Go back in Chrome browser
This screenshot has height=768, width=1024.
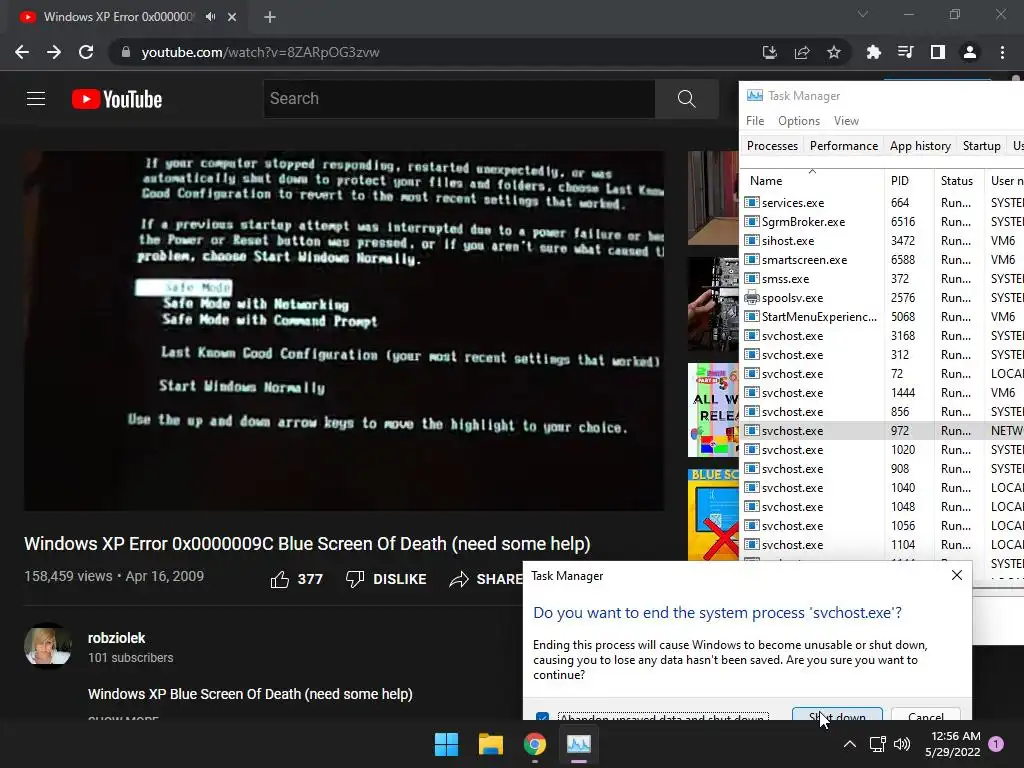click(22, 52)
